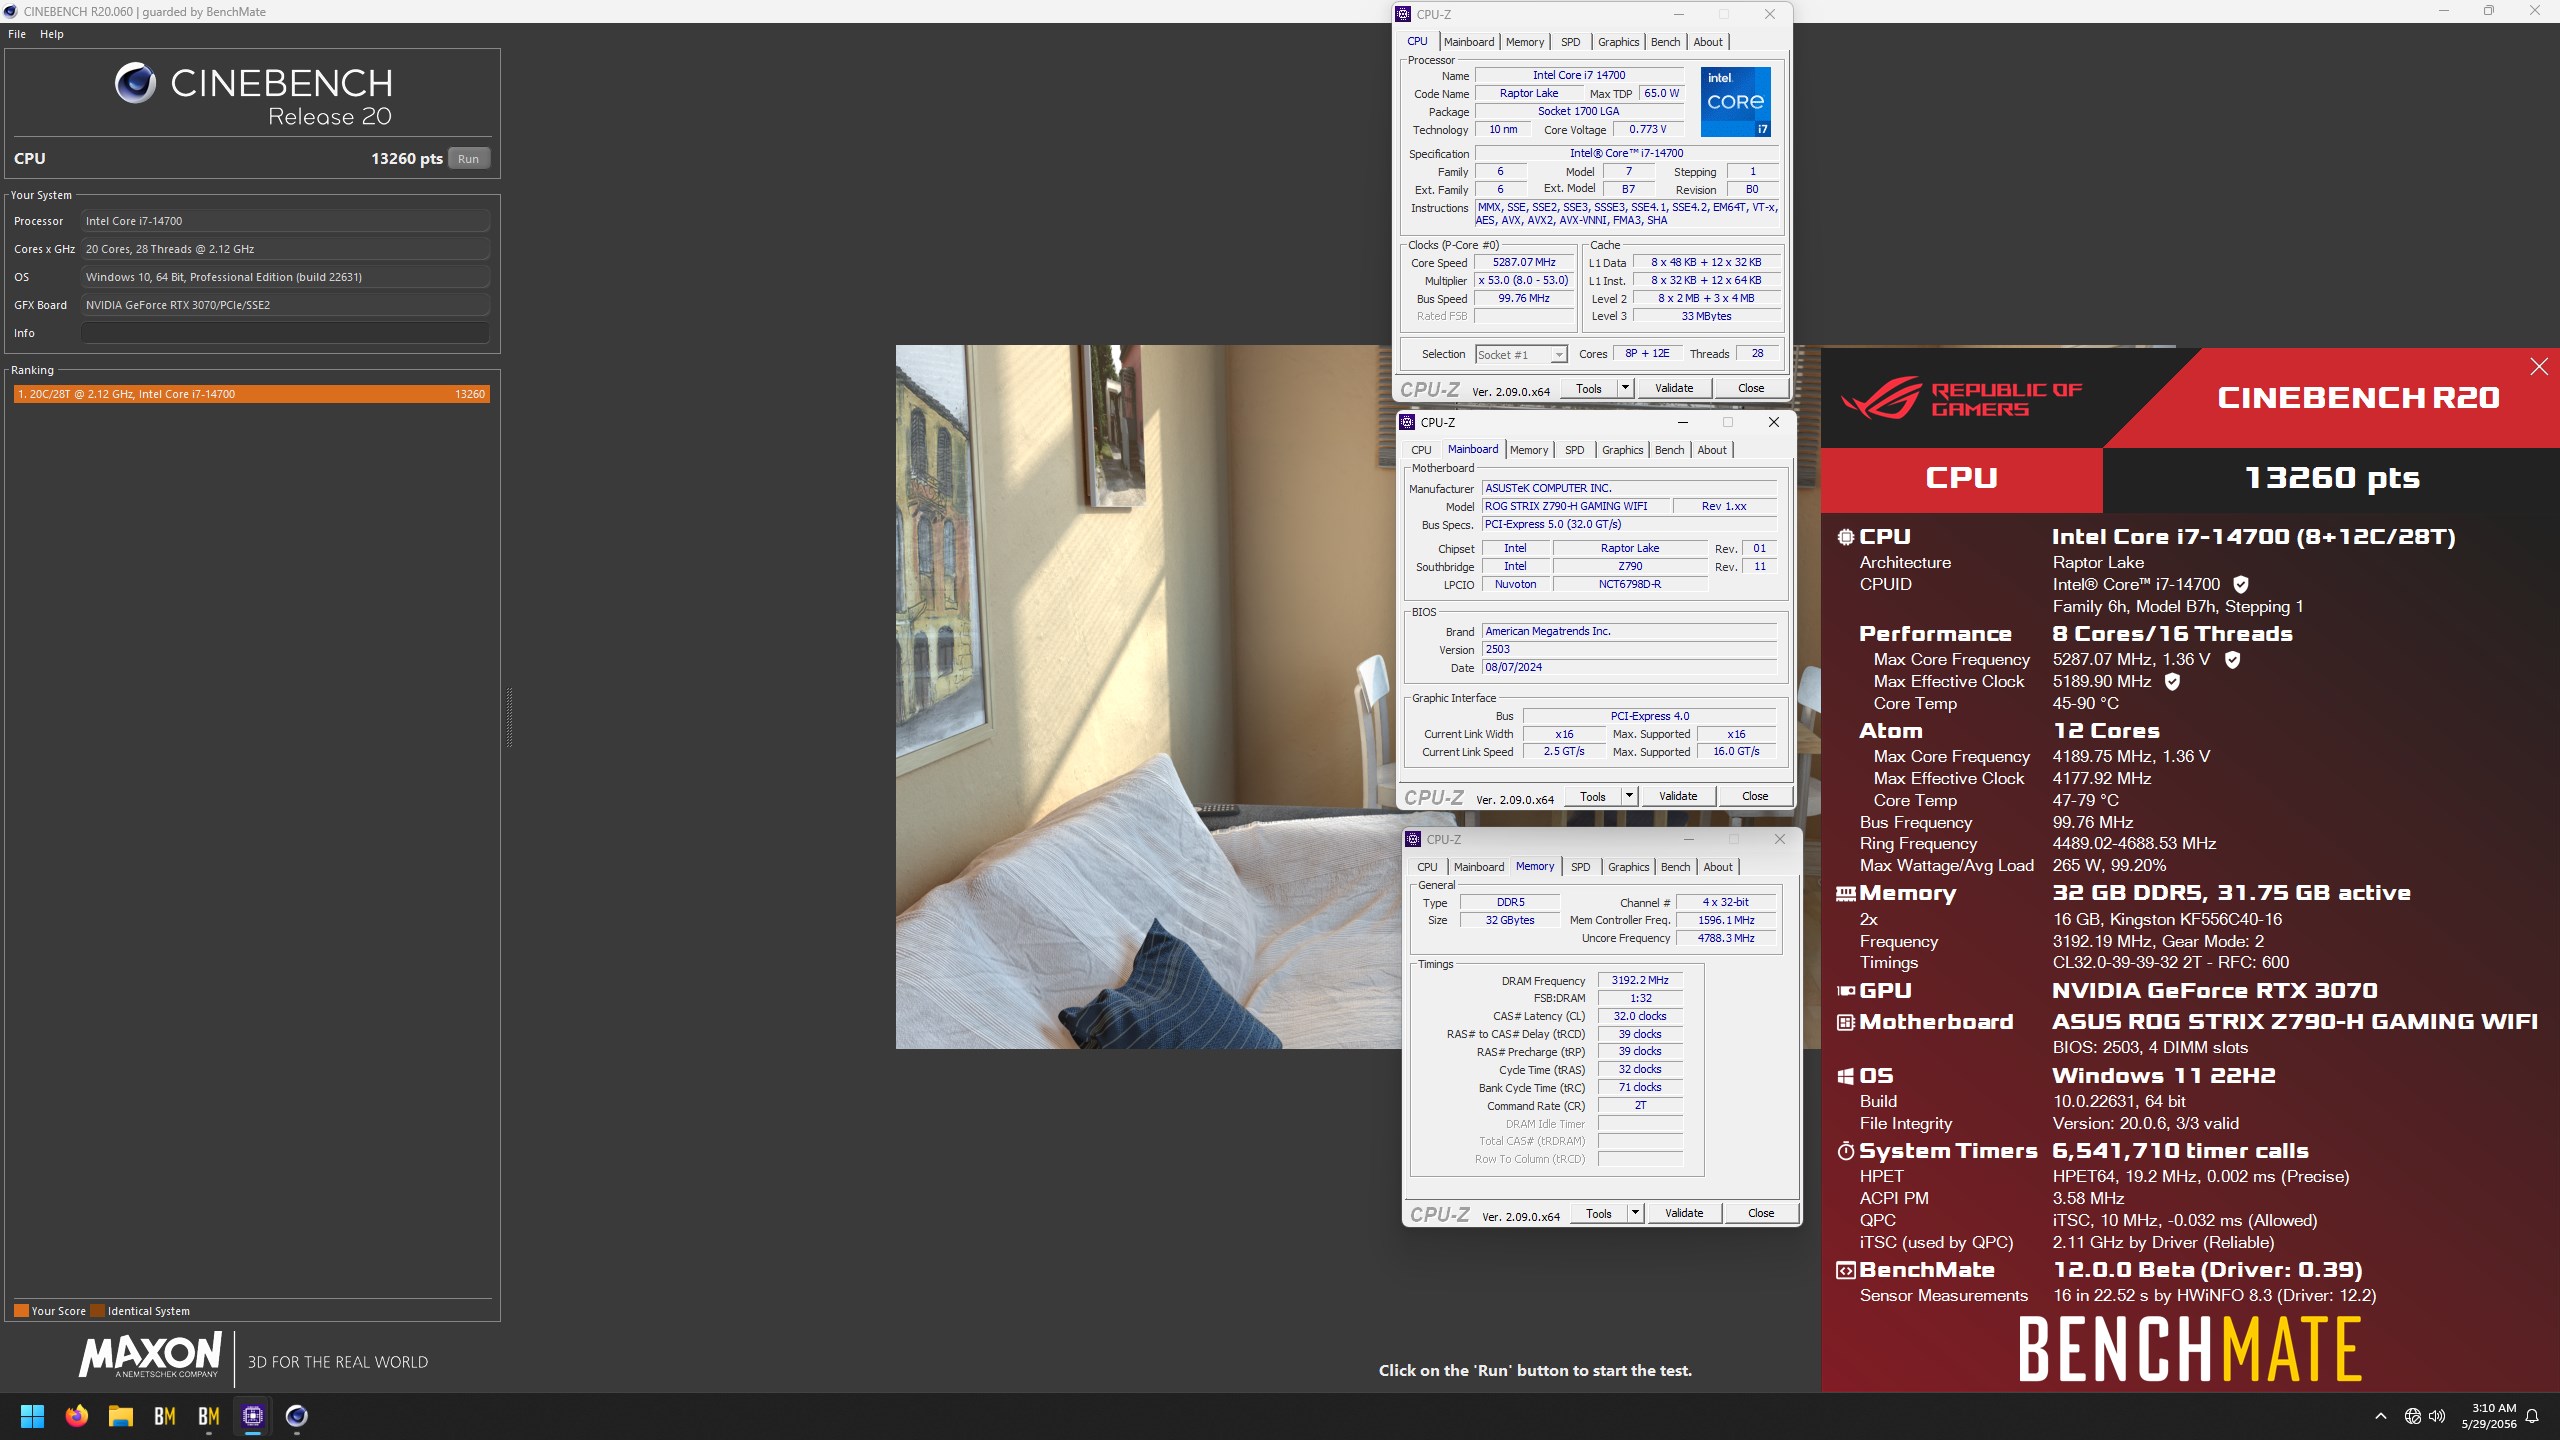Image resolution: width=2560 pixels, height=1440 pixels.
Task: Click Close in the Mainboard CPU-Z window
Action: (x=1755, y=796)
